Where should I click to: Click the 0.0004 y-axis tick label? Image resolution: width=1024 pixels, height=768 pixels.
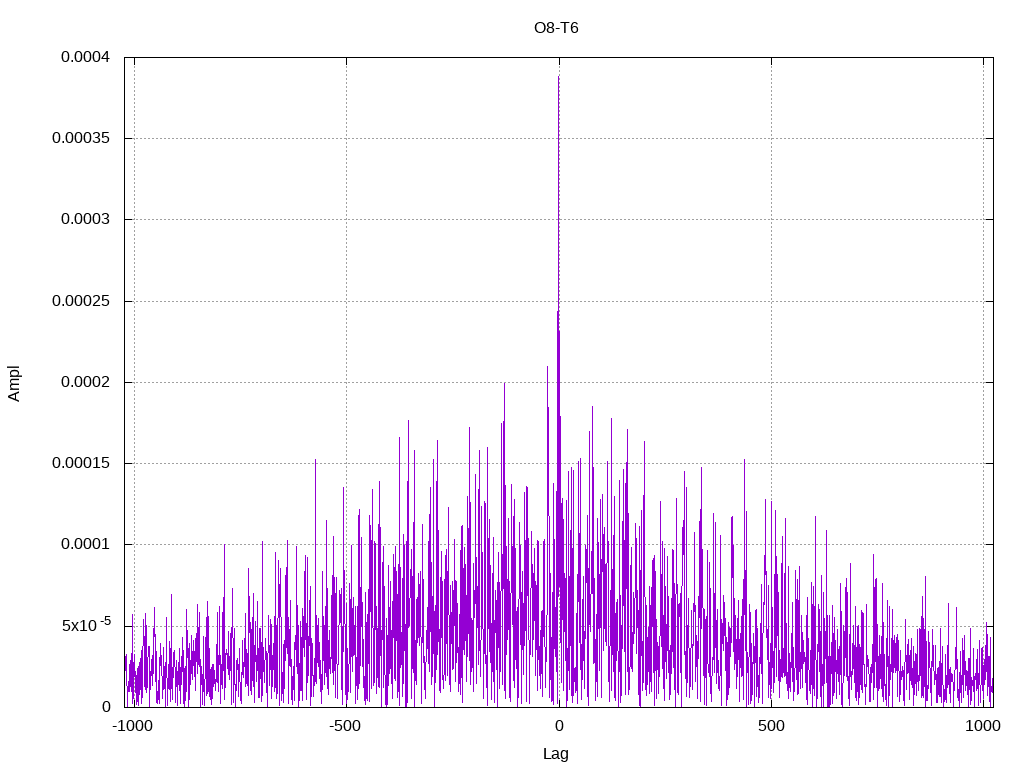(86, 57)
